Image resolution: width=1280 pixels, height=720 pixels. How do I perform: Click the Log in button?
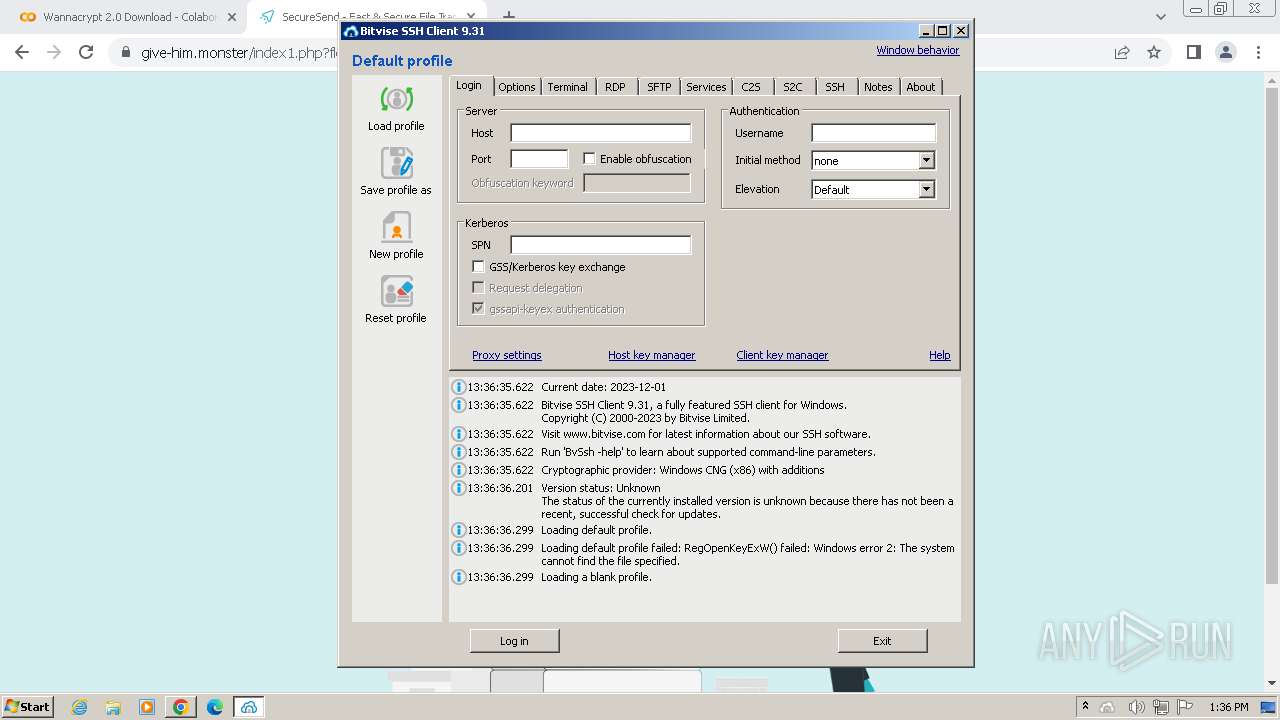(514, 641)
